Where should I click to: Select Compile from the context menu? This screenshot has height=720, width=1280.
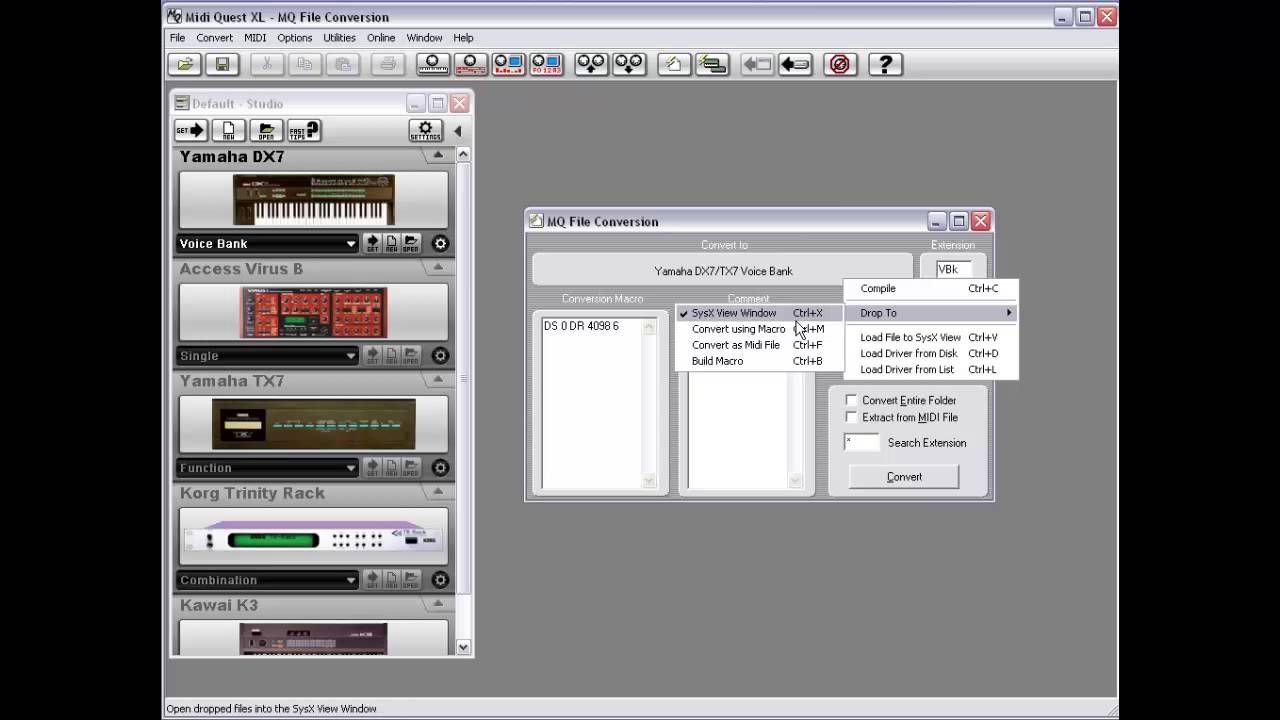930,288
